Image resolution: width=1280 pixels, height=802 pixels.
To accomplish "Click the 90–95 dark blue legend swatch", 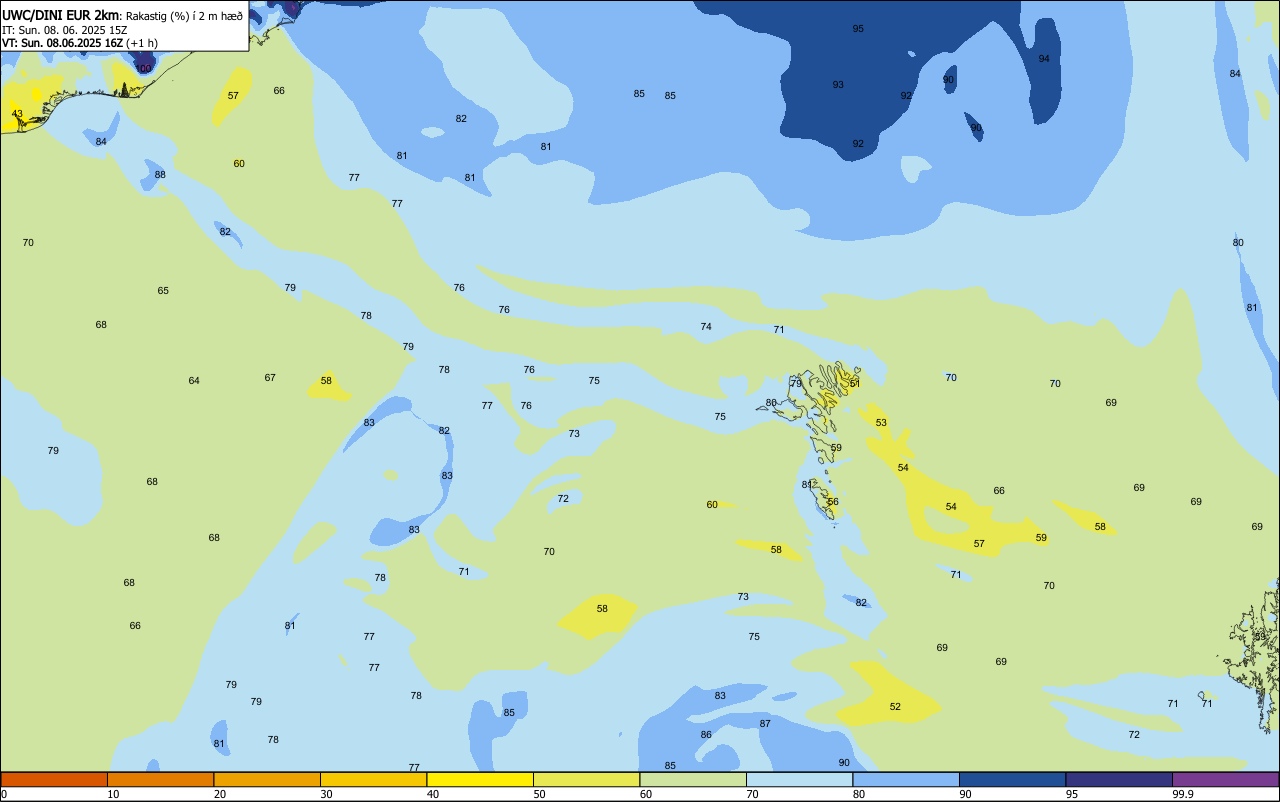I will [1012, 779].
